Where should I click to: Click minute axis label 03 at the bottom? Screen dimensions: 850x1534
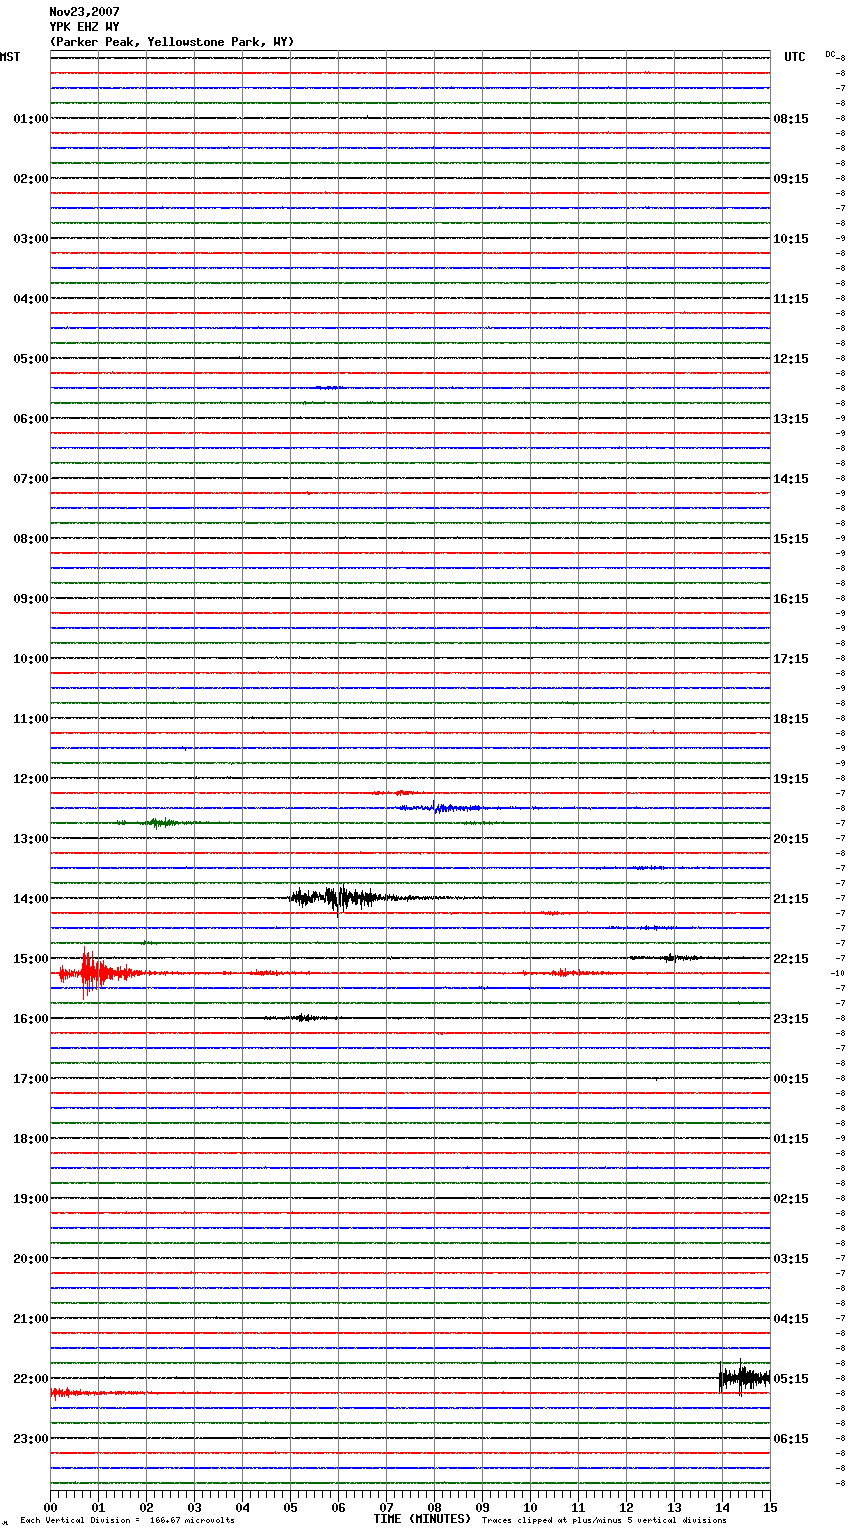pyautogui.click(x=195, y=1507)
